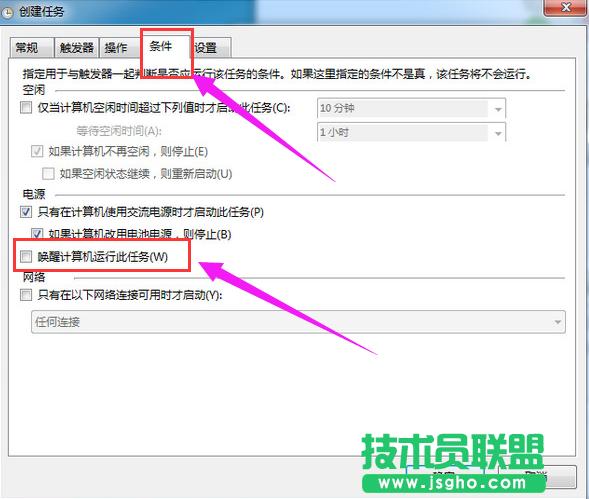589x499 pixels.
Task: Close the 创建任务 dialog window
Action: 565,8
